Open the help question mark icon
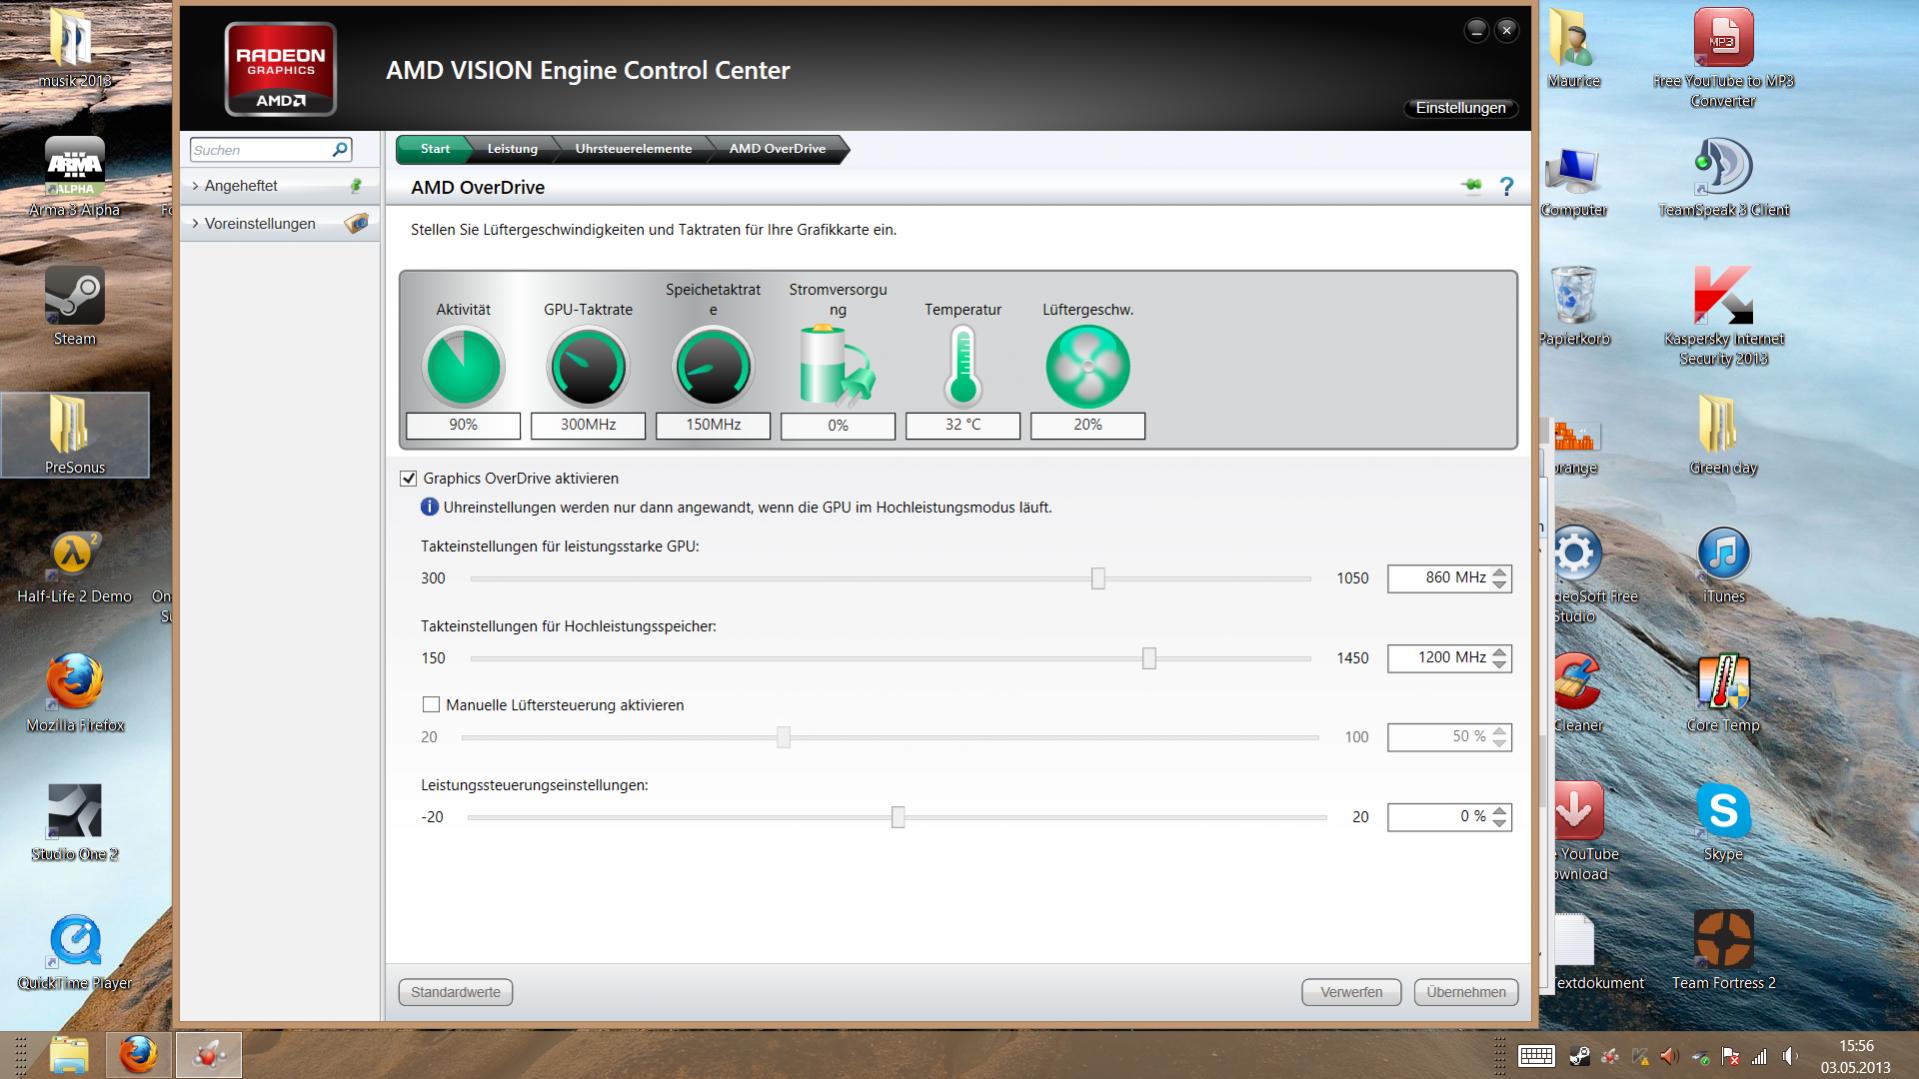The width and height of the screenshot is (1919, 1079). (x=1507, y=186)
